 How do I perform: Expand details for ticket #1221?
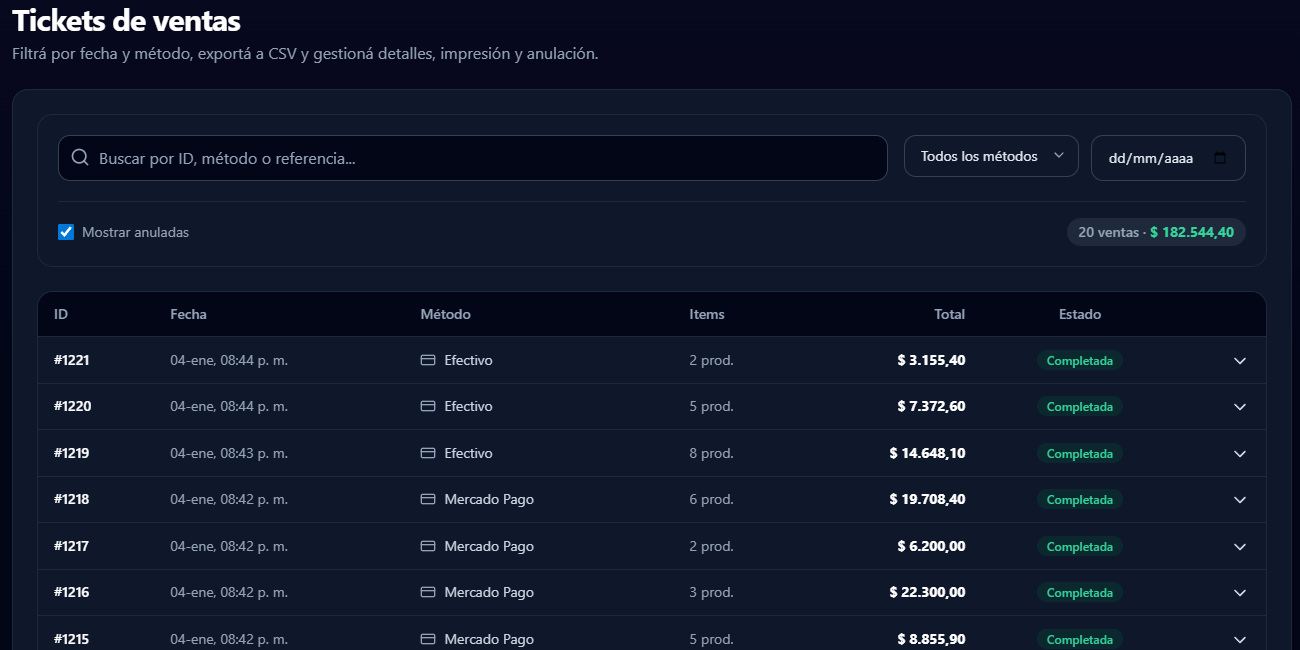click(x=1240, y=360)
